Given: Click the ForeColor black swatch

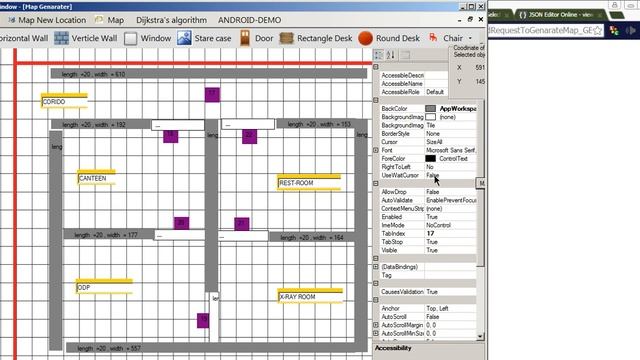Looking at the screenshot, I should 430,158.
